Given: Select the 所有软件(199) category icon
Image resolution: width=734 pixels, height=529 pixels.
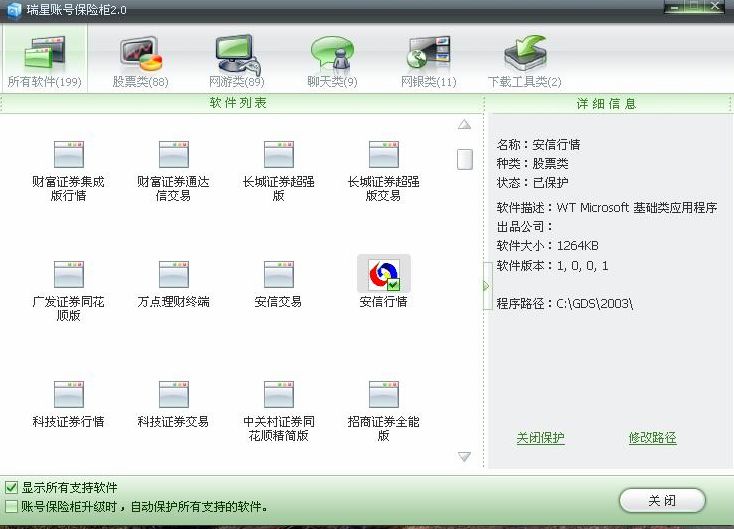Looking at the screenshot, I should tap(44, 52).
